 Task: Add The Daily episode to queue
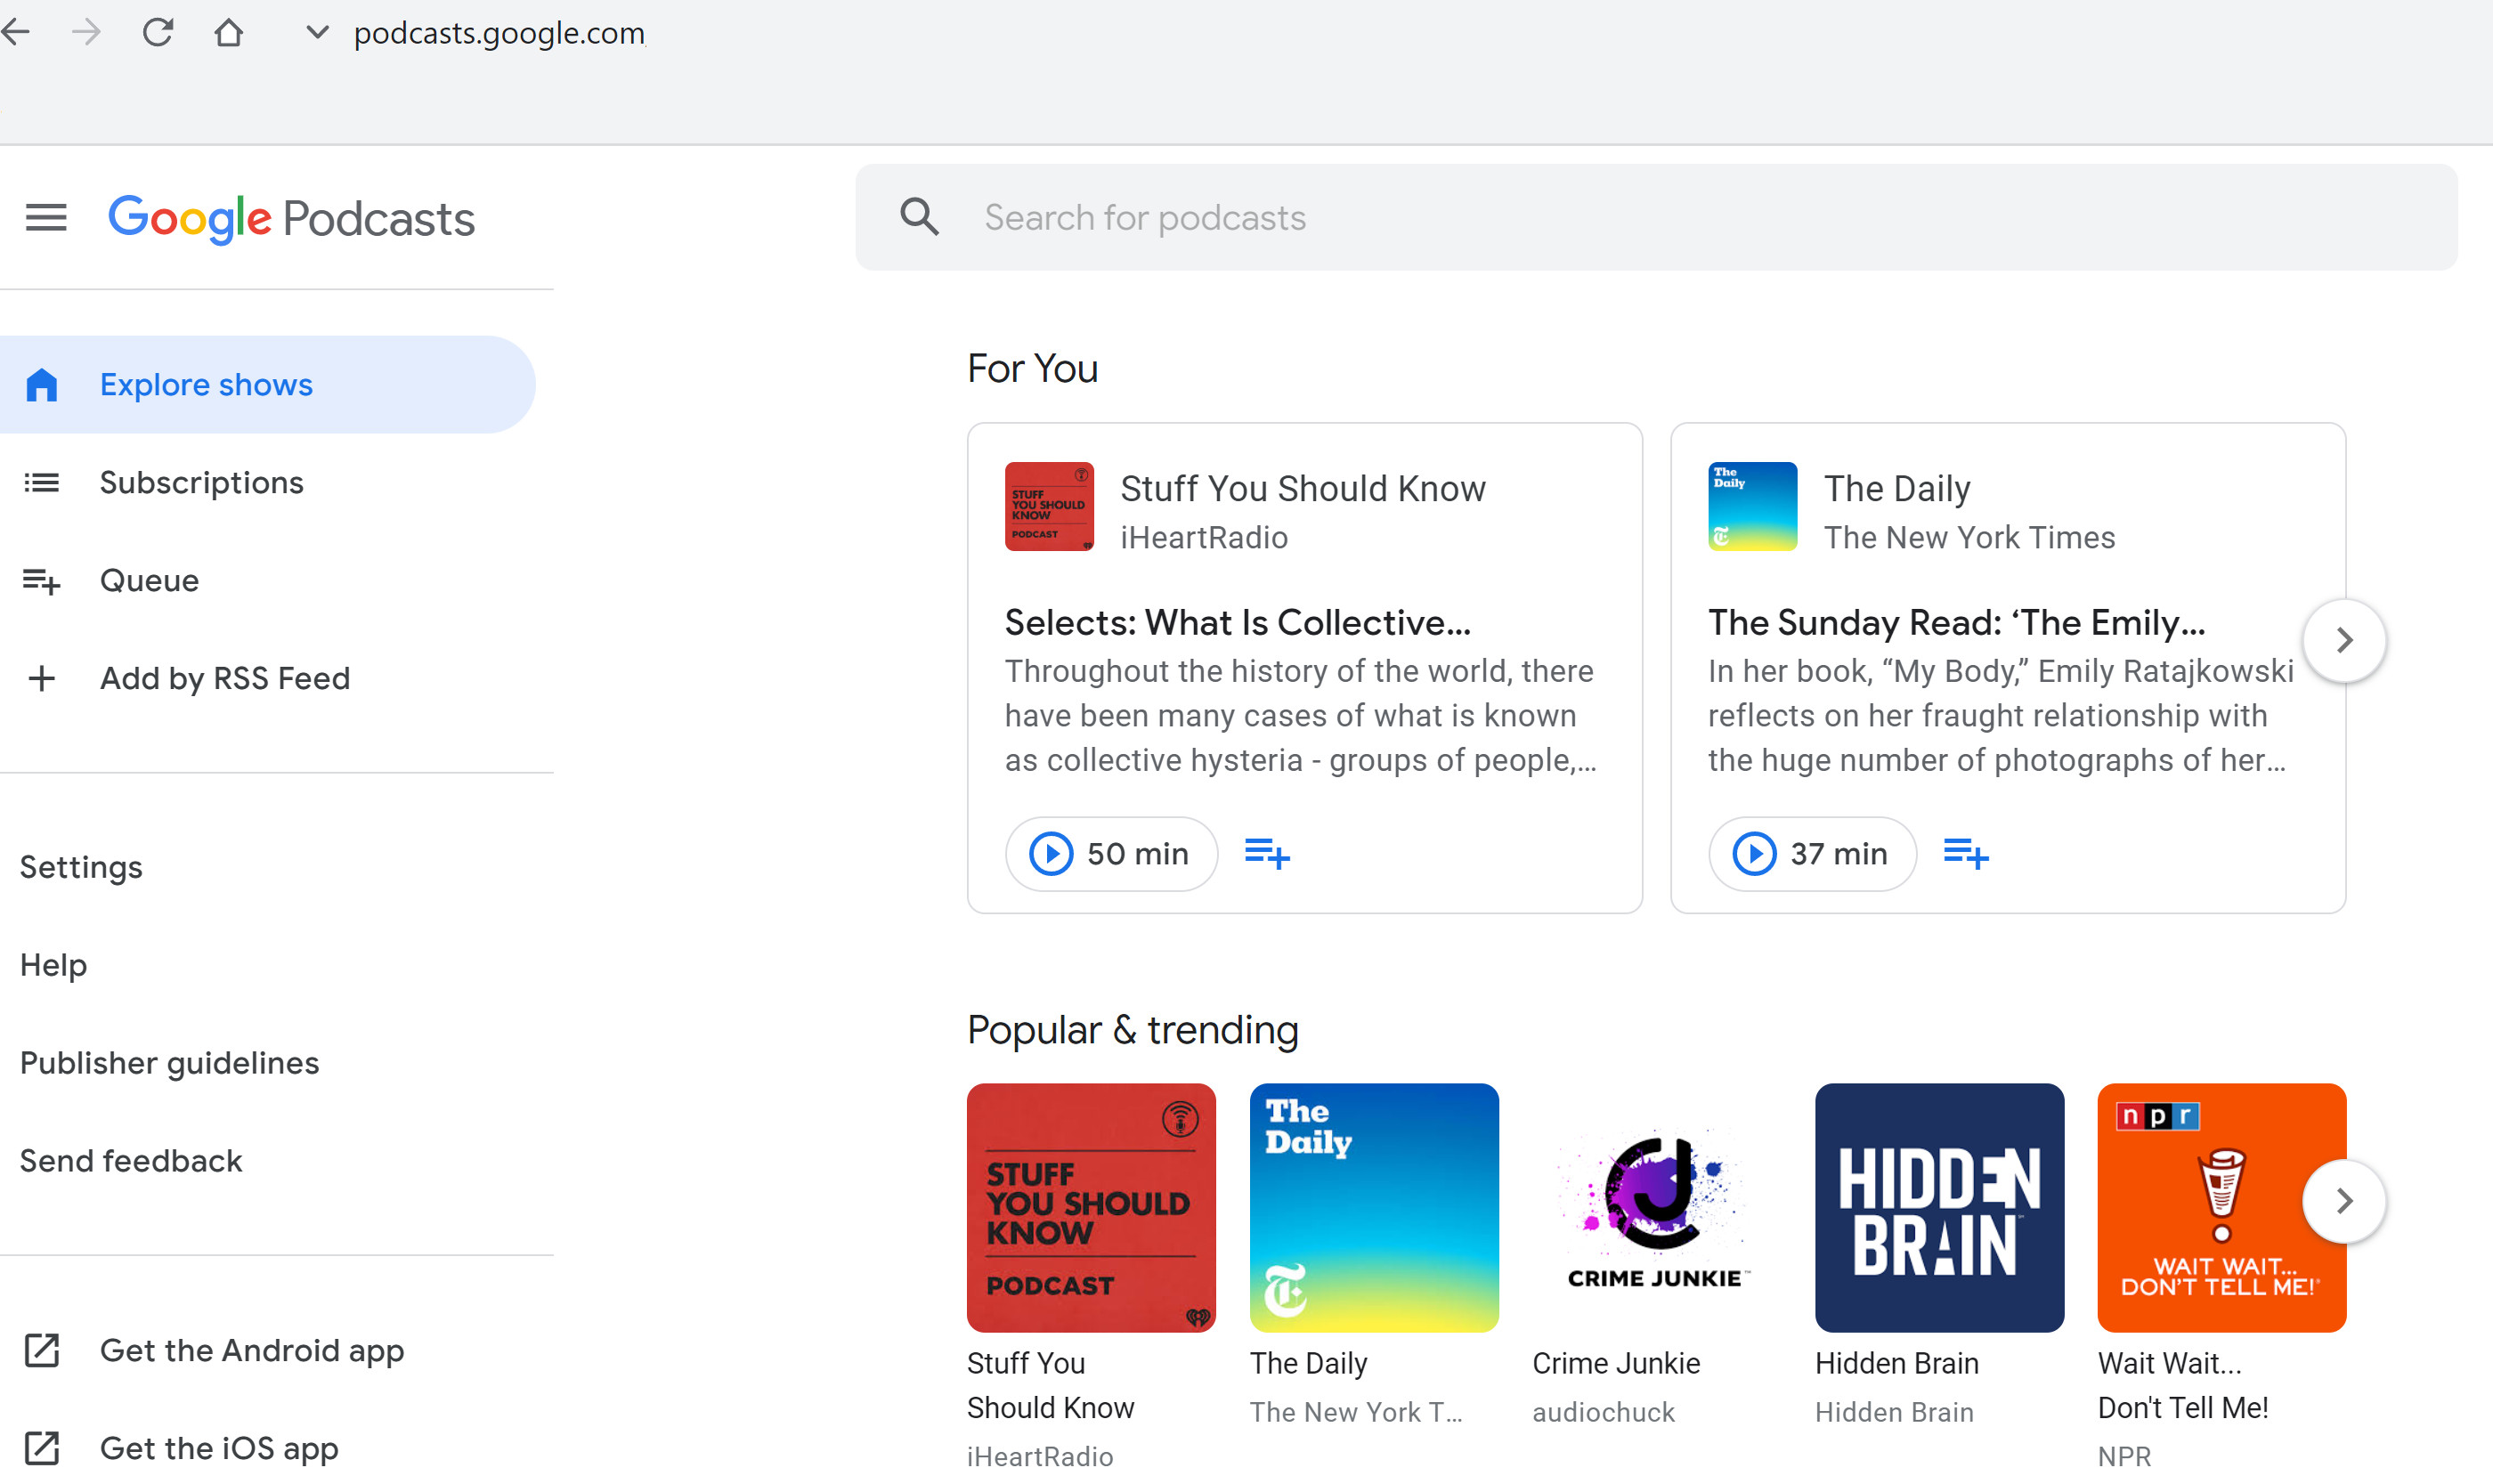pyautogui.click(x=1965, y=854)
